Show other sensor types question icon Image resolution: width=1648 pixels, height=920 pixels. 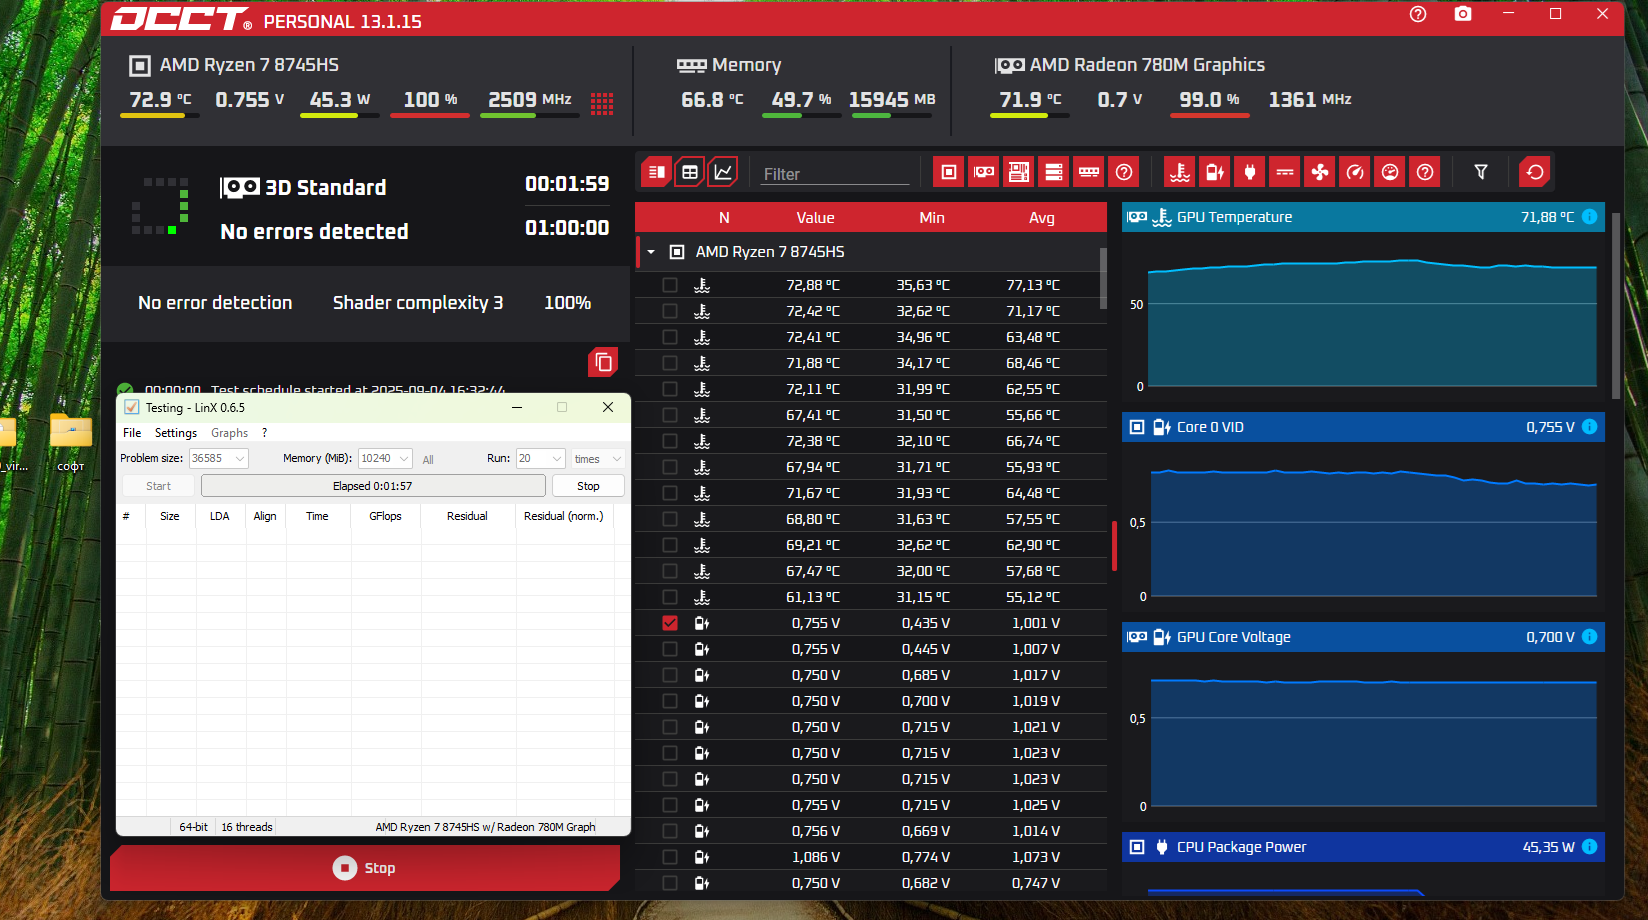[1425, 172]
